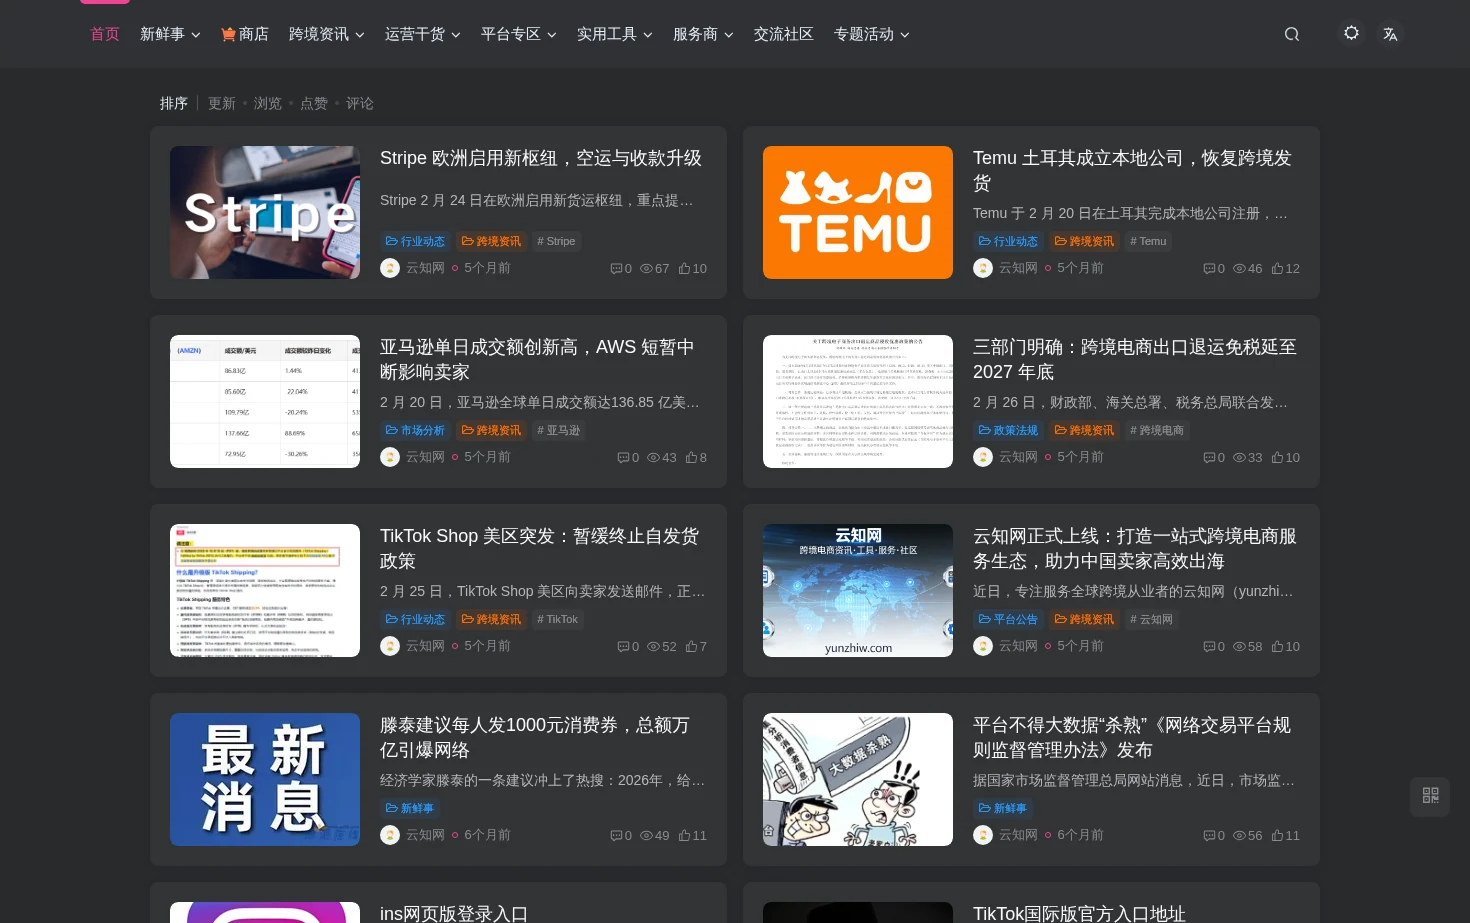Open article Temu 土耳其成立本地公司
This screenshot has height=923, width=1470.
[x=1132, y=170]
